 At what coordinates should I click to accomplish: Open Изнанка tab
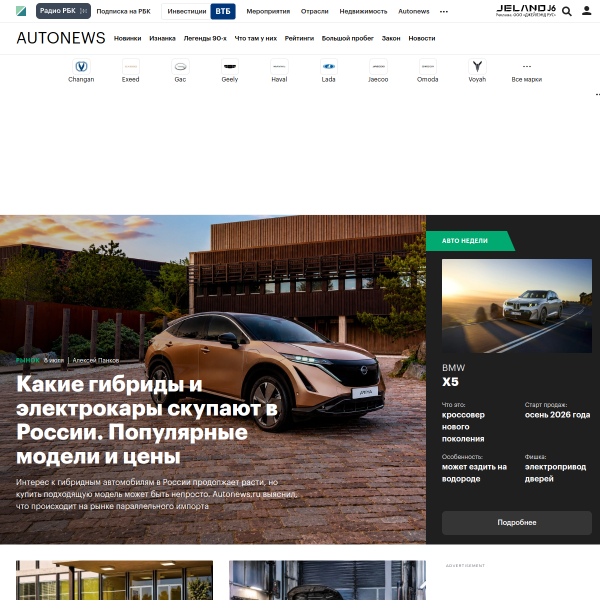(x=162, y=38)
